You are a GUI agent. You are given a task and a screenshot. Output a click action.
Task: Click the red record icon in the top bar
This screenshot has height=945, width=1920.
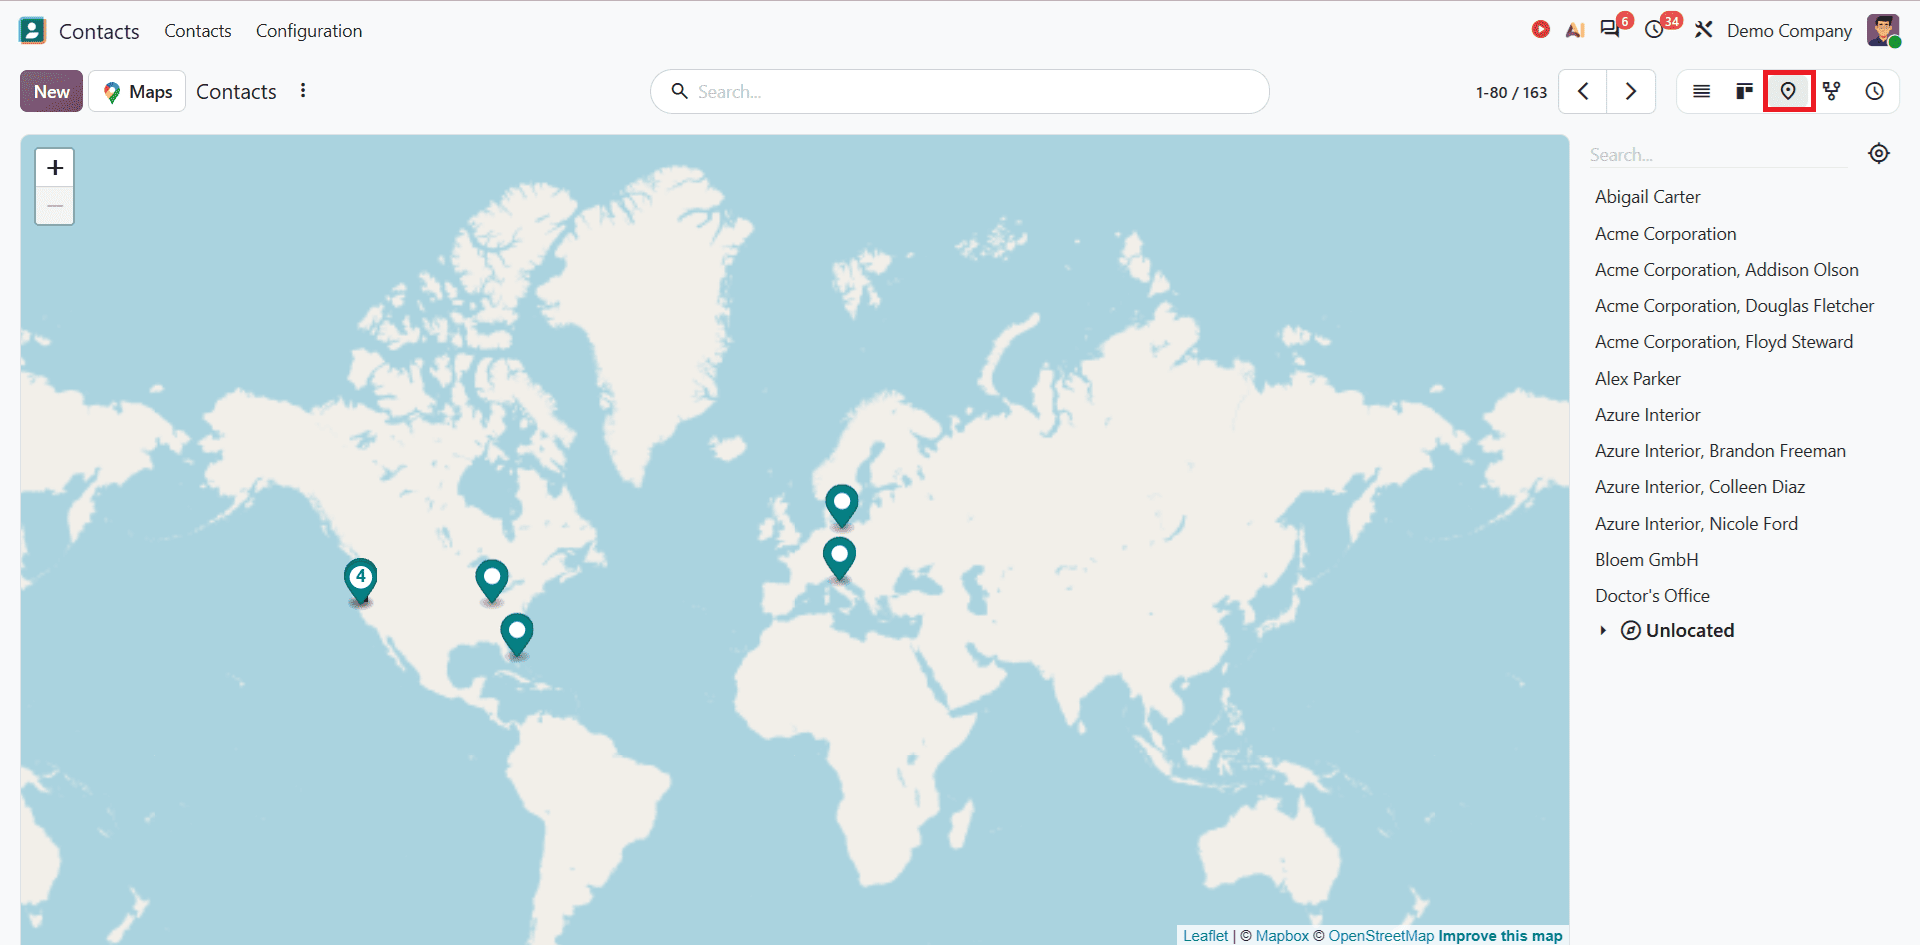point(1540,30)
